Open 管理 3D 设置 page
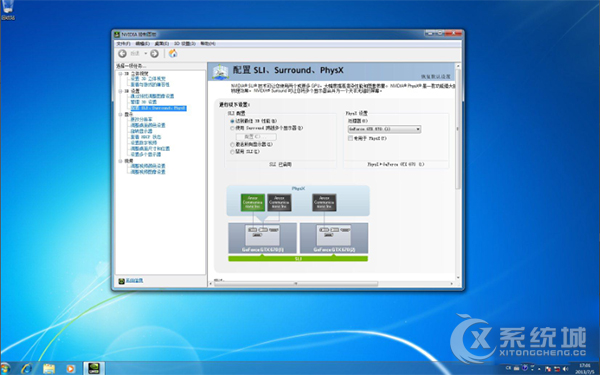600x375 pixels. point(143,102)
